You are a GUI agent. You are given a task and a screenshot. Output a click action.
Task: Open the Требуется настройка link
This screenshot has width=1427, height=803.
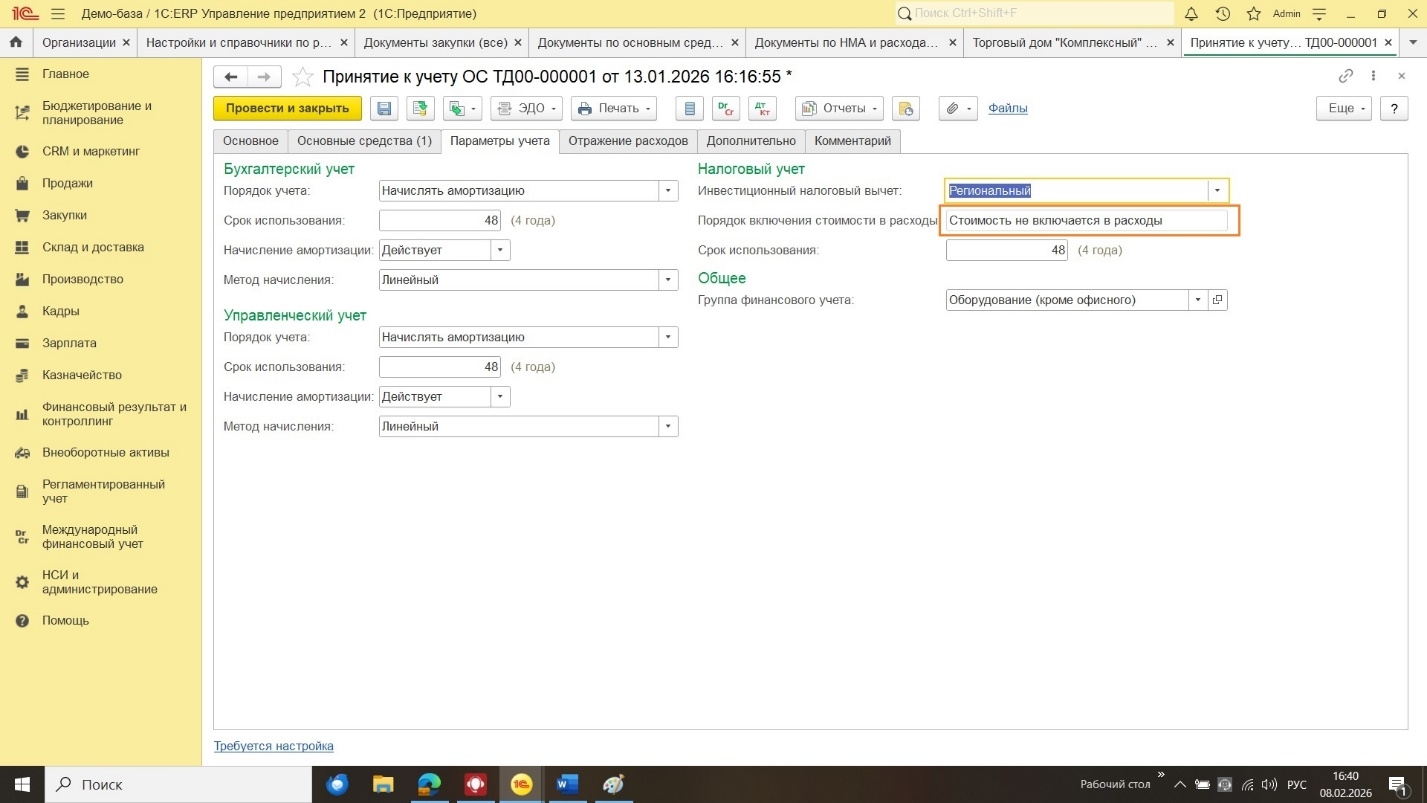point(273,746)
